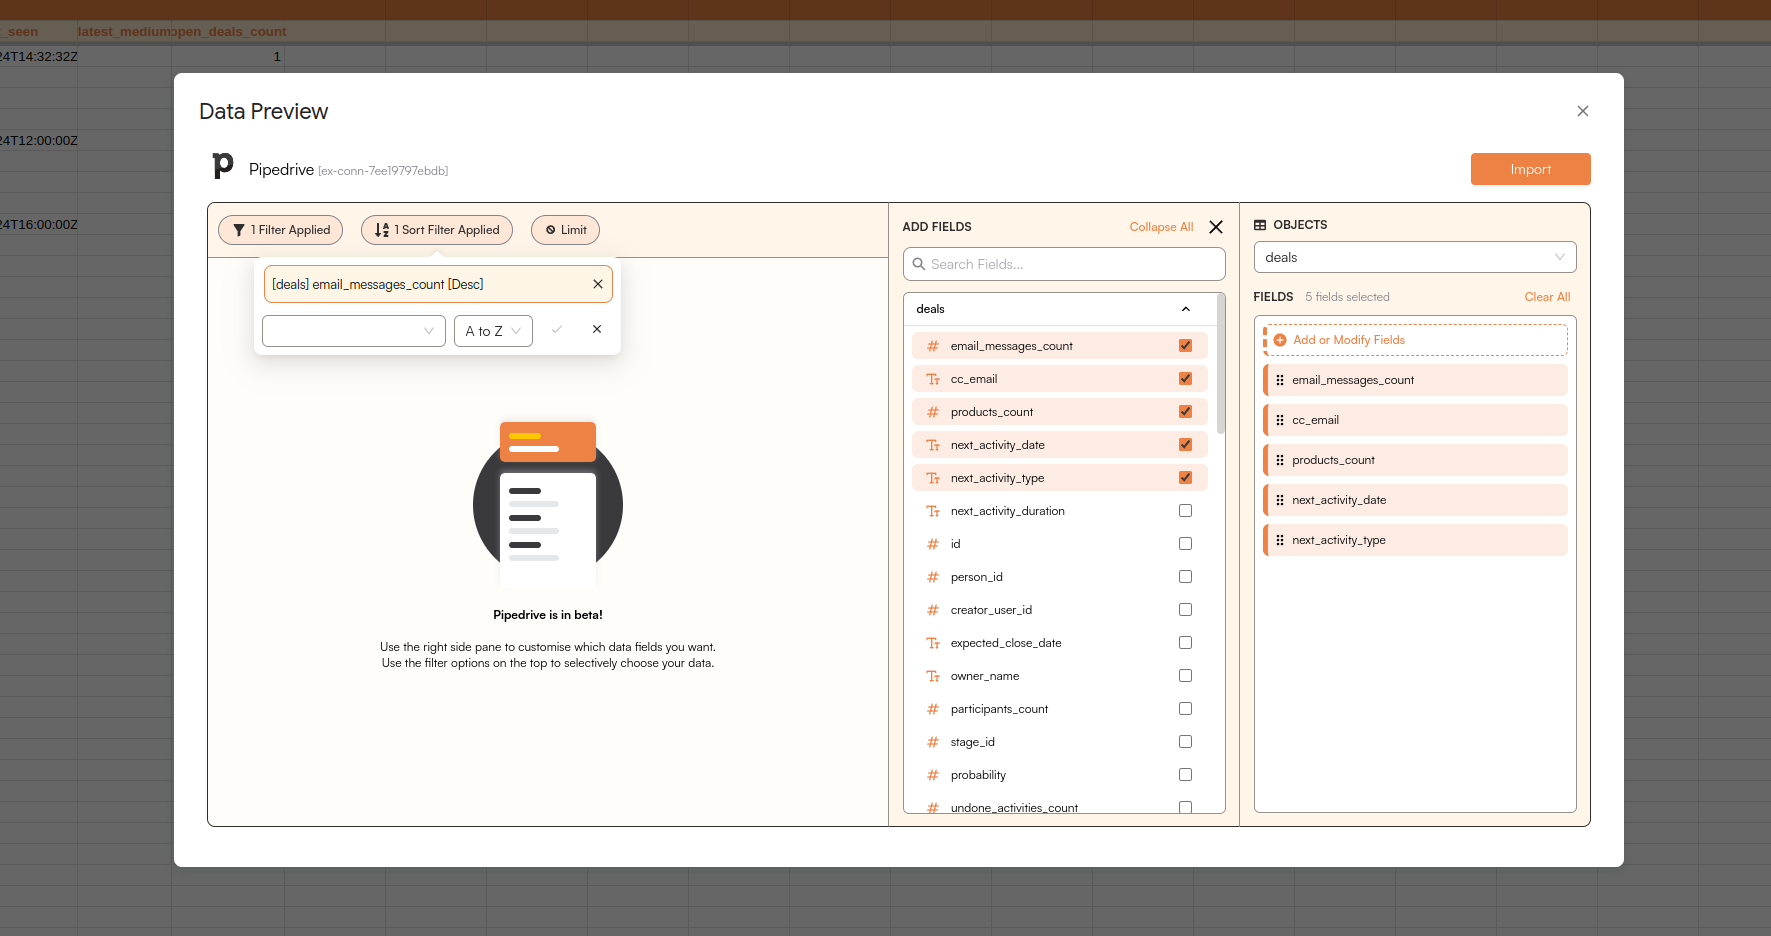The image size is (1771, 936).
Task: Open the sort field selection dropdown
Action: click(x=354, y=331)
